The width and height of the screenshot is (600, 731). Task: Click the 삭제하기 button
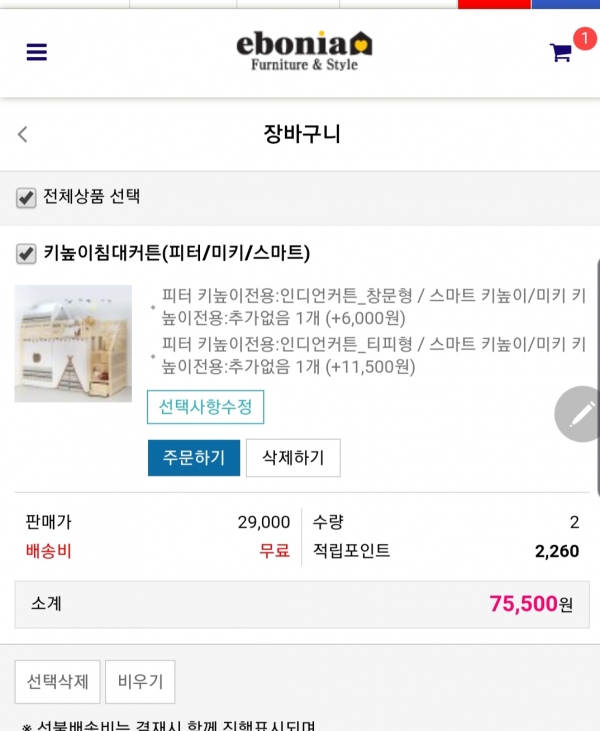293,458
